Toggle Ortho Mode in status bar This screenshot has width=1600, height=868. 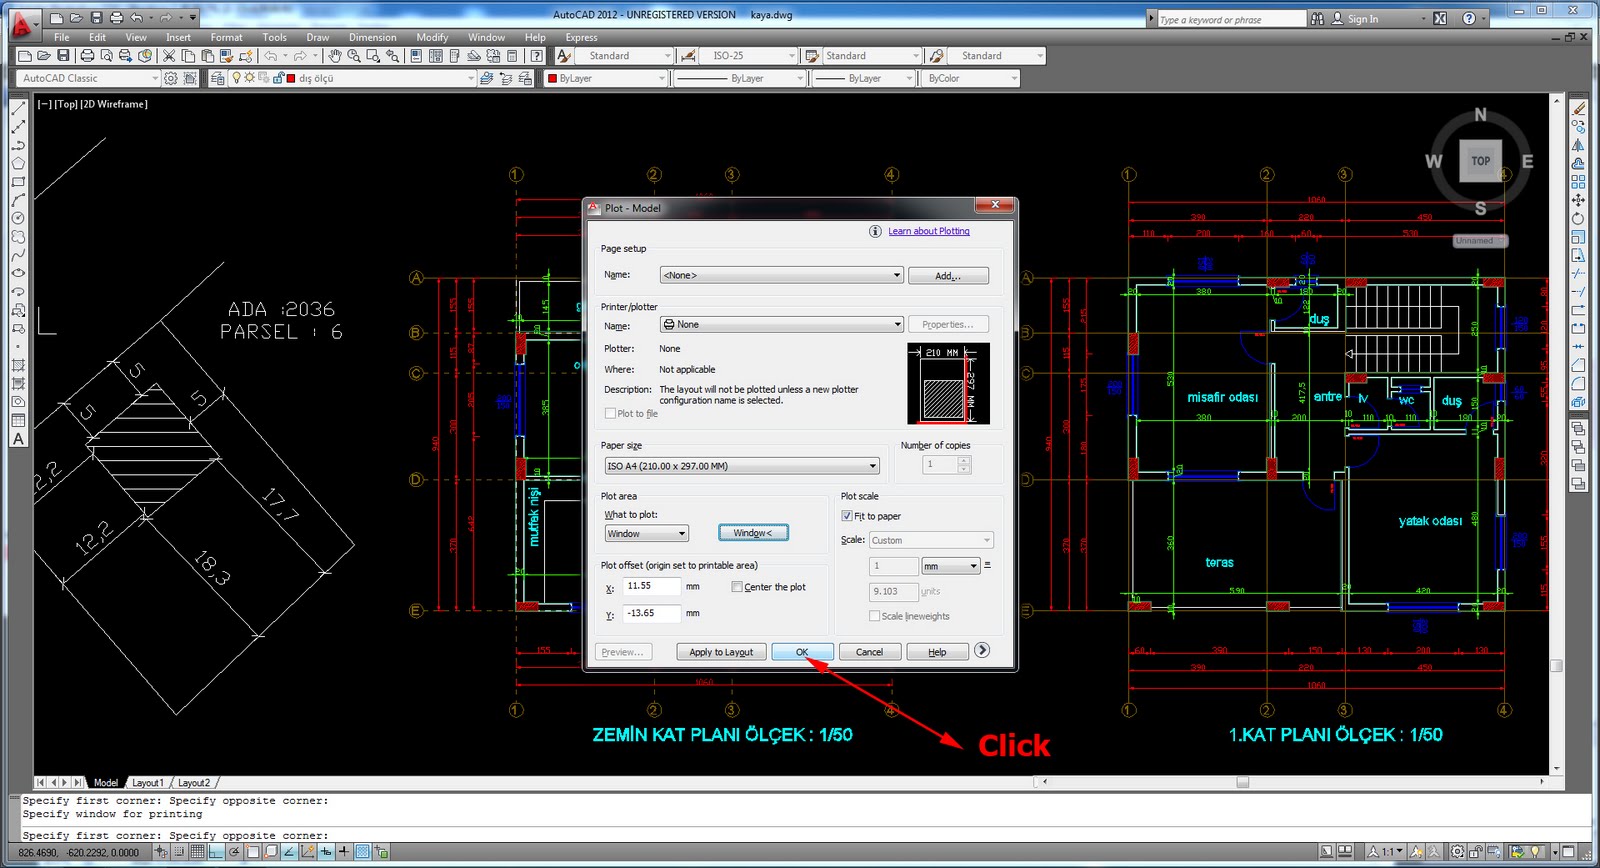pos(216,852)
